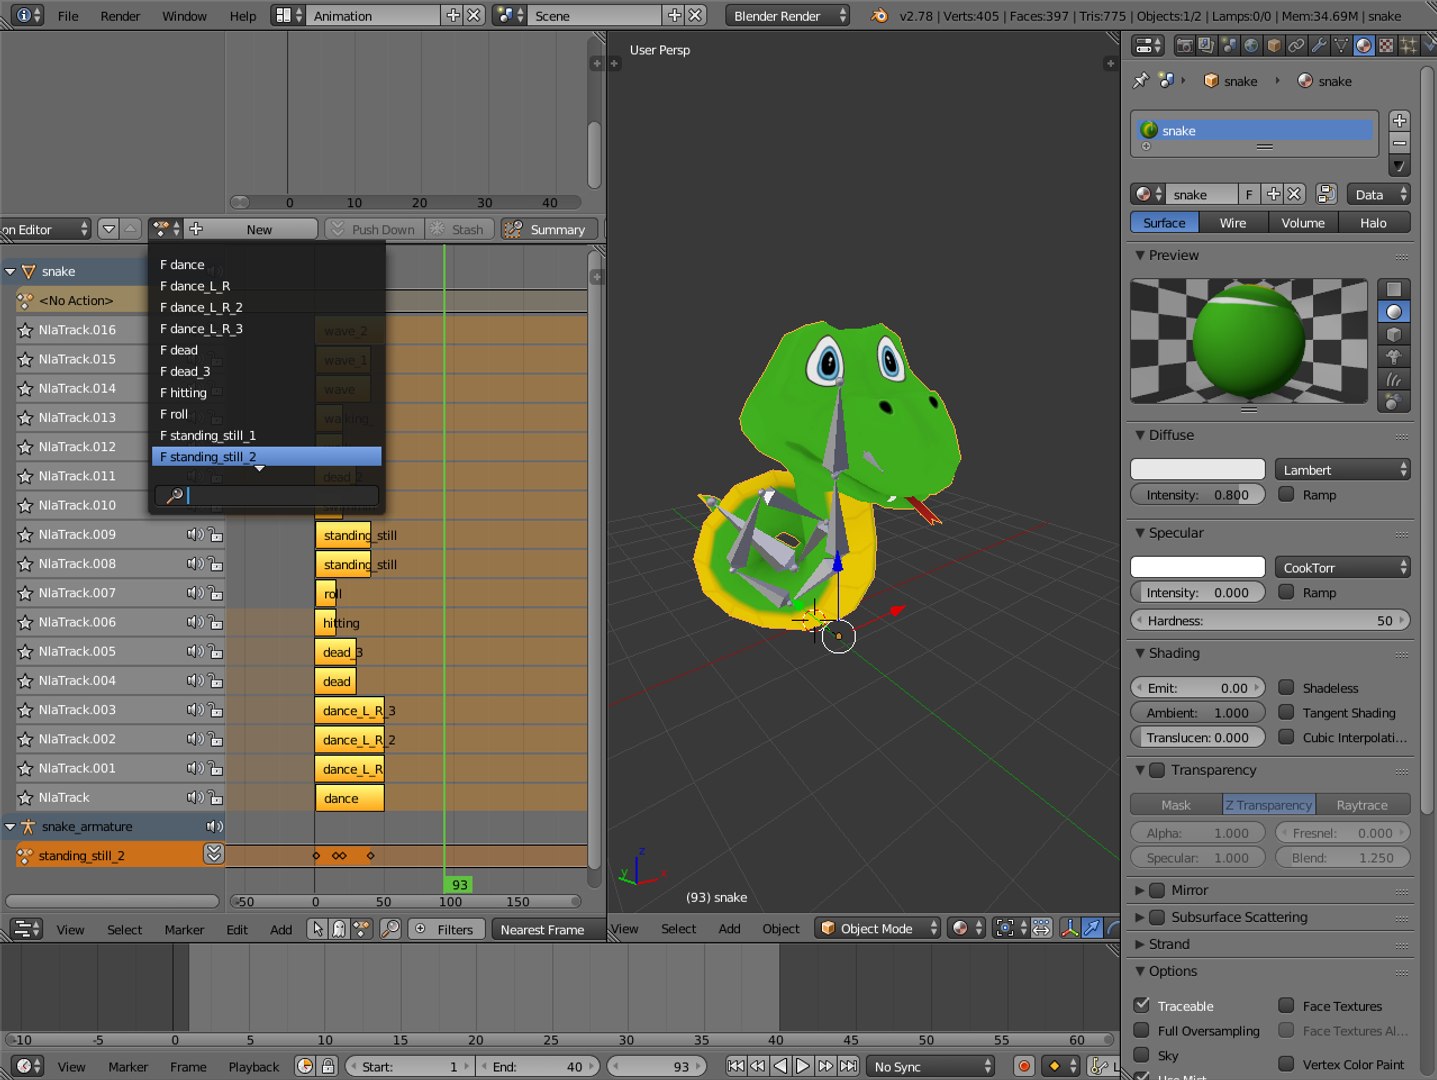Open the Render Layers properties tab
This screenshot has height=1080, width=1437.
(1206, 45)
